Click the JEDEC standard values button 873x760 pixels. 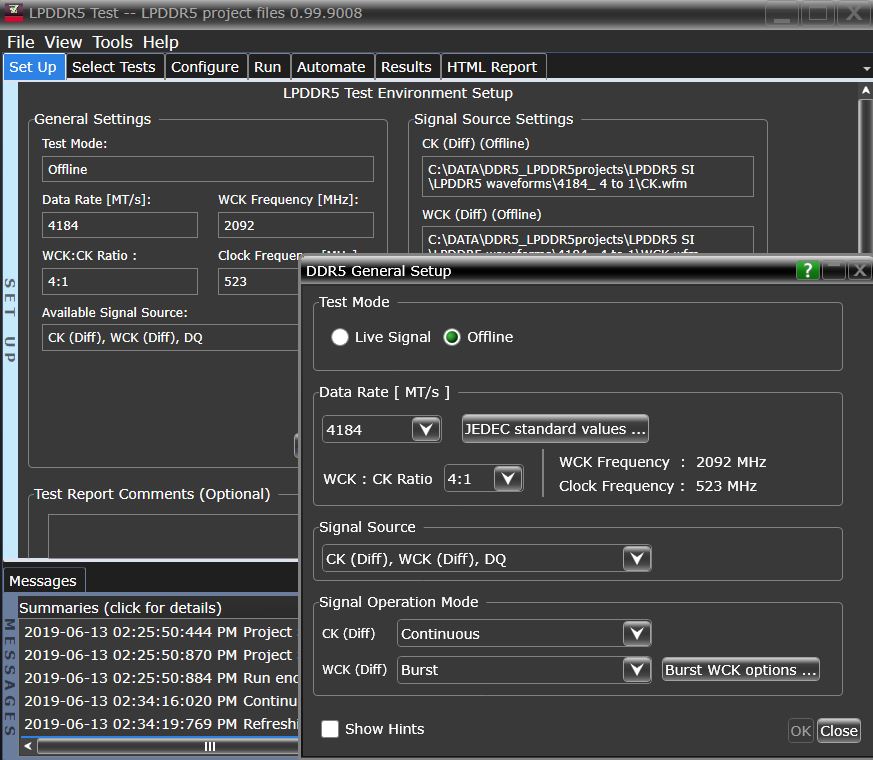coord(555,429)
